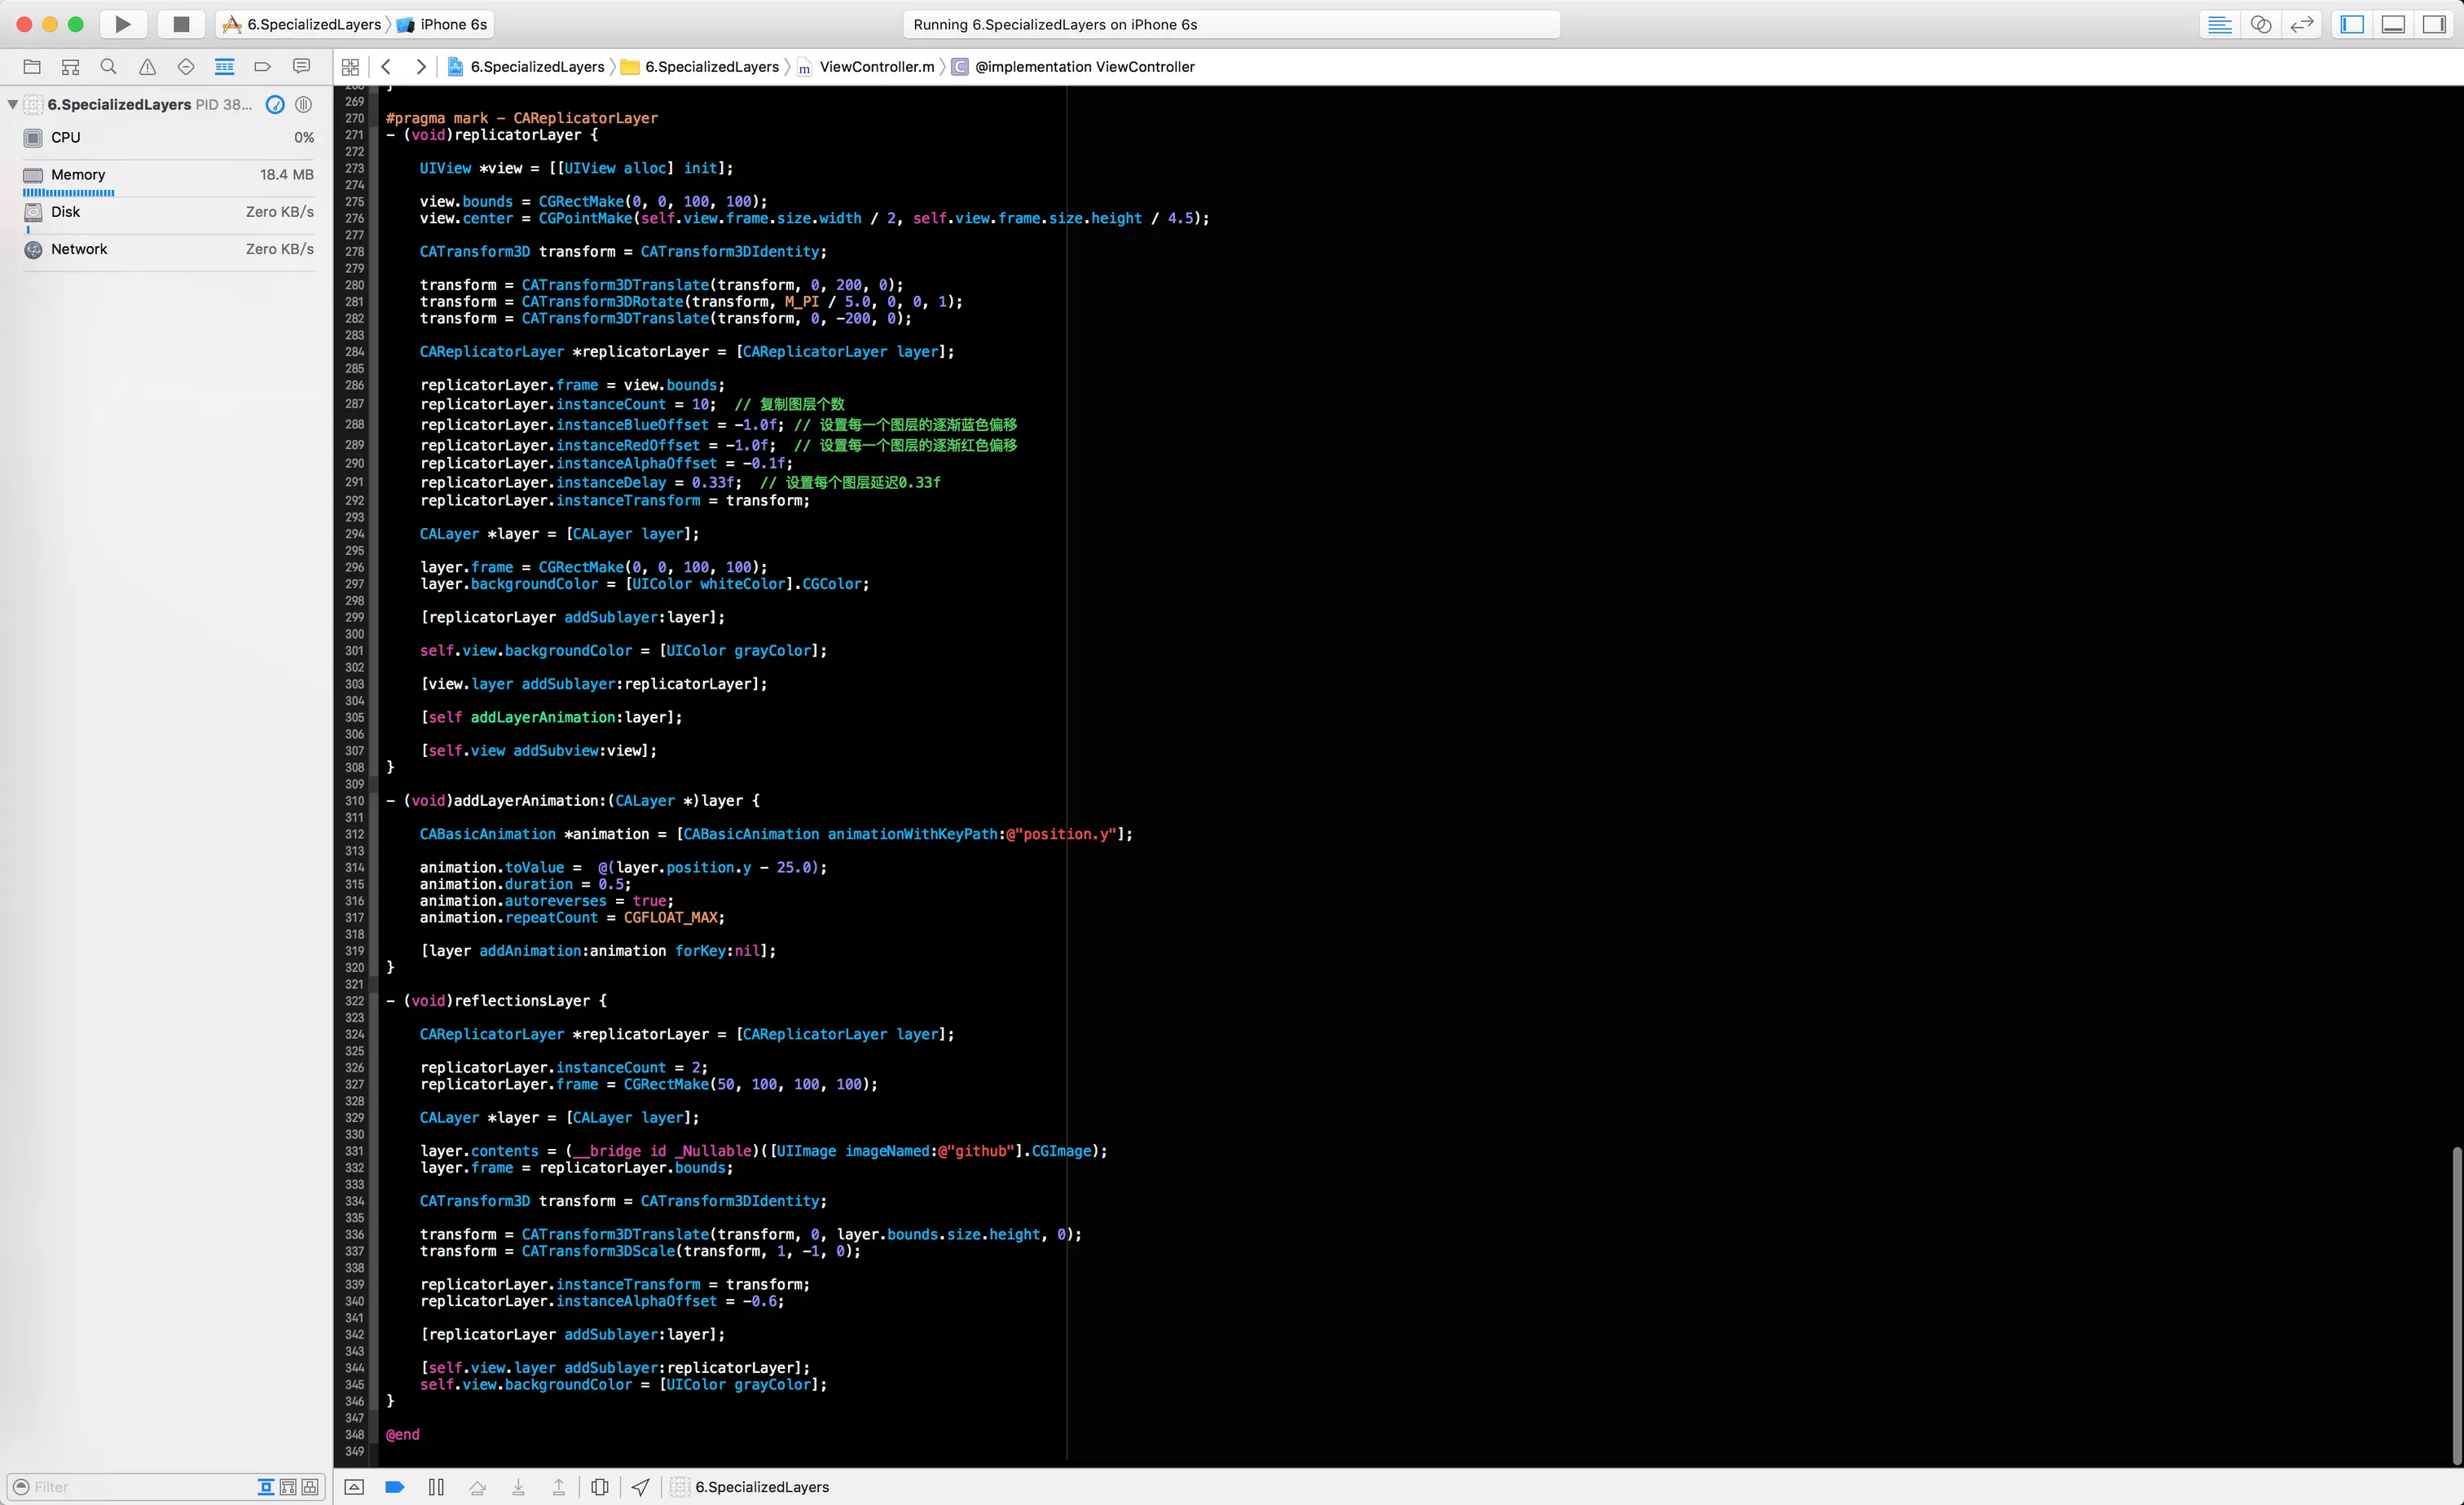Open the breakpoint navigator icon

click(262, 67)
